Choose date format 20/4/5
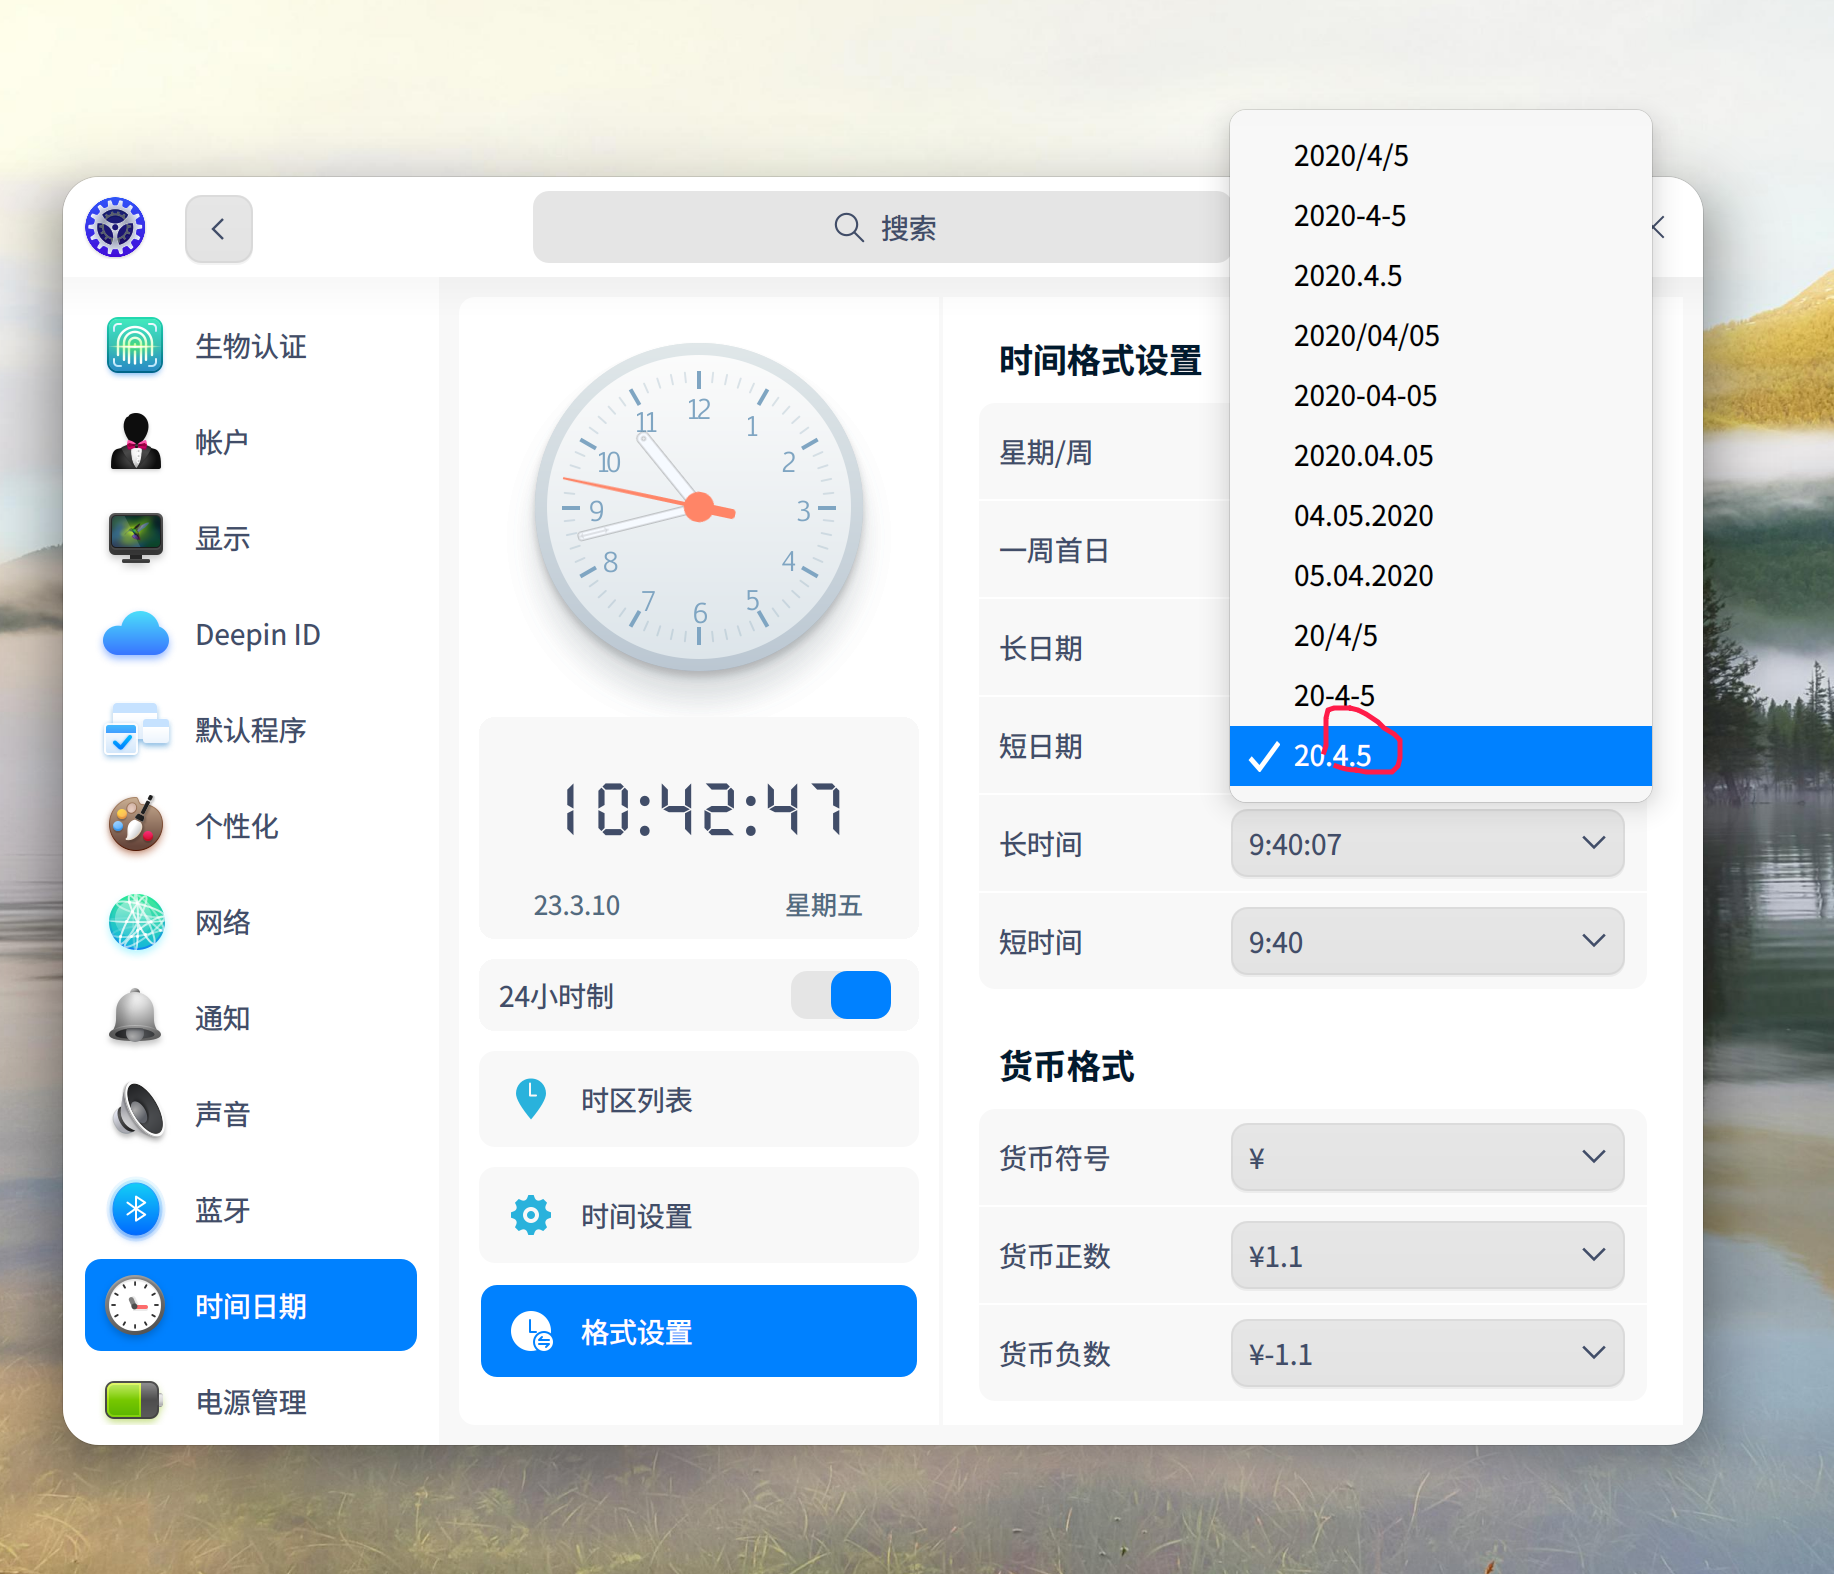Screen dimensions: 1834x1574 1440,636
